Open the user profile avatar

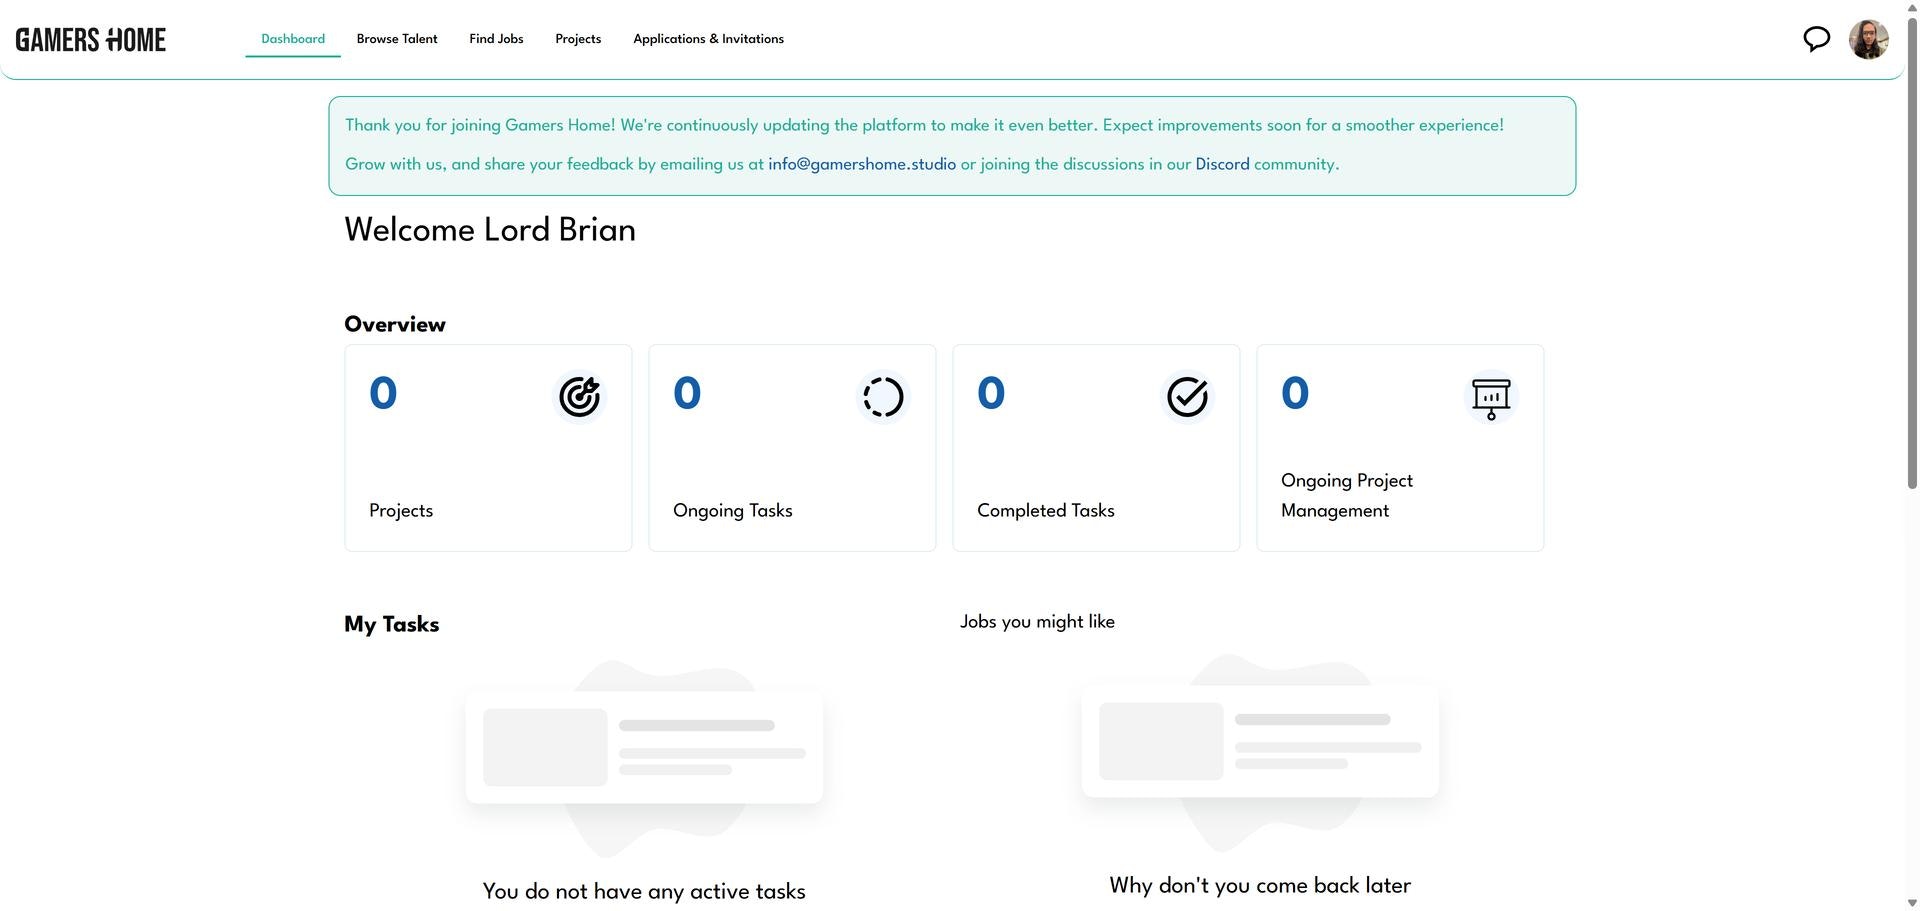1868,39
